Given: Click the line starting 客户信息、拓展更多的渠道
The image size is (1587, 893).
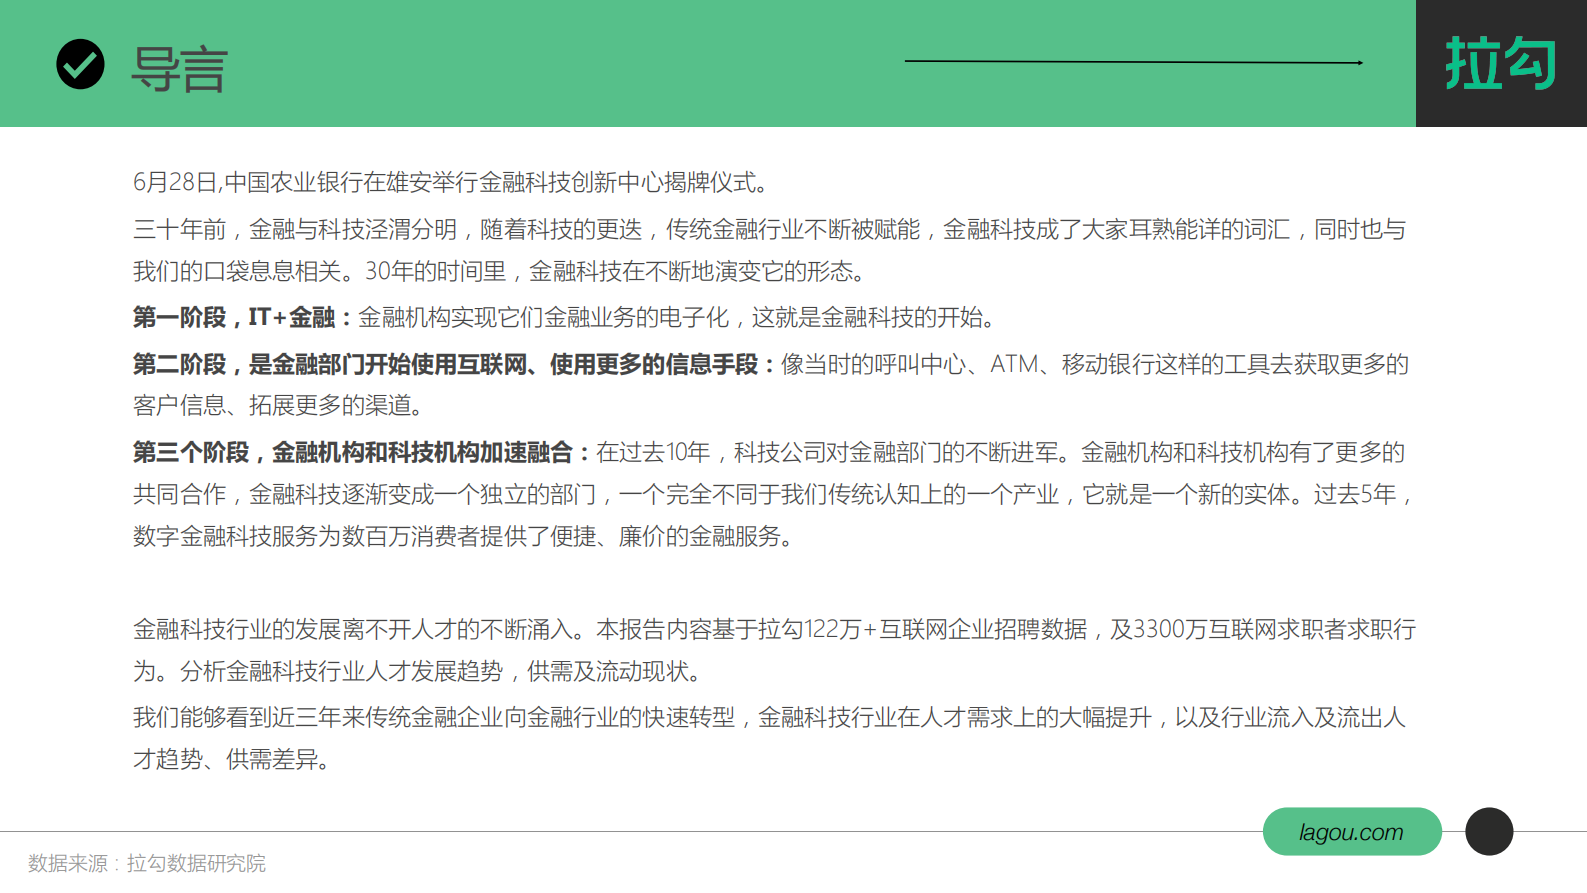Looking at the screenshot, I should 279,406.
